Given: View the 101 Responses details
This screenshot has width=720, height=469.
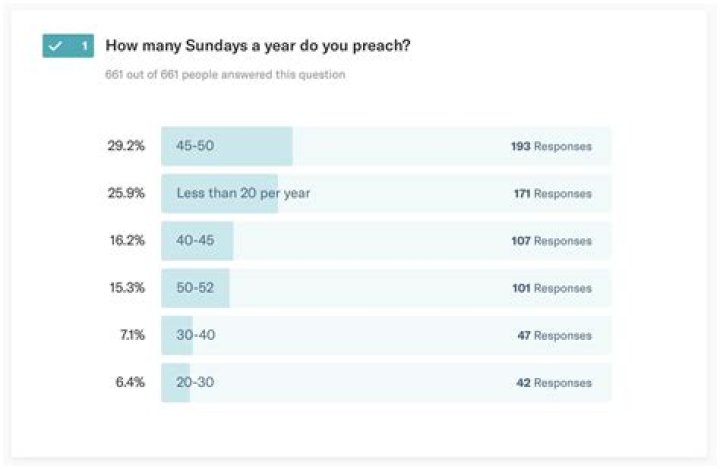Looking at the screenshot, I should 551,288.
